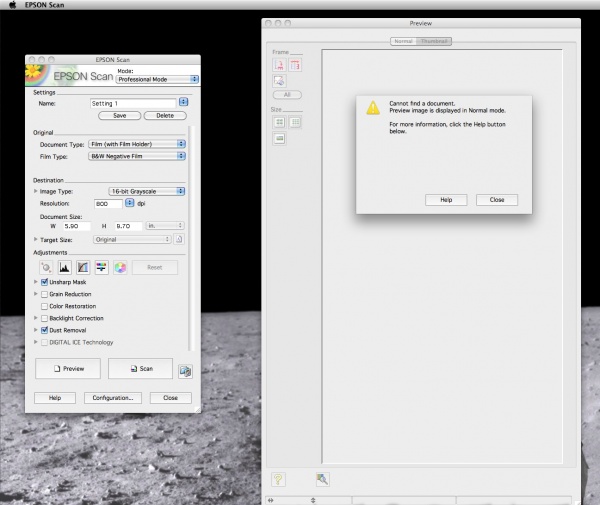Click the copy marquee icon in Preview
The image size is (600, 505).
coord(280,81)
